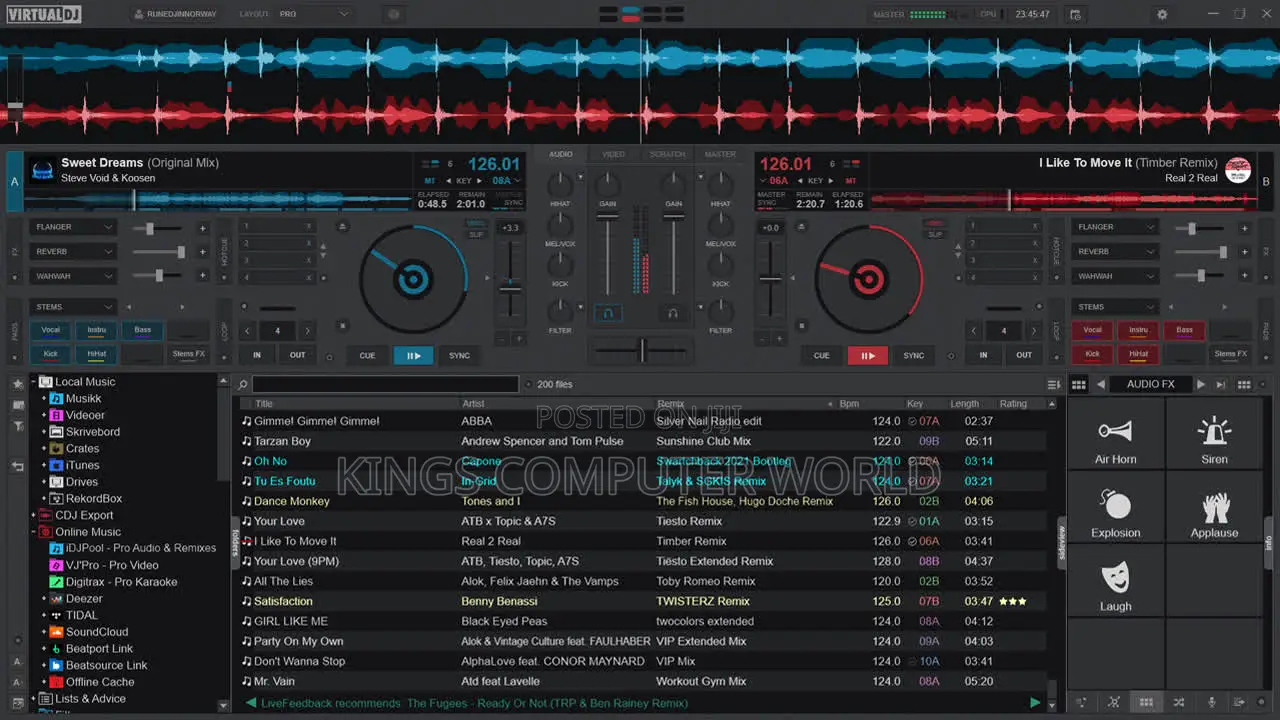Image resolution: width=1280 pixels, height=720 pixels.
Task: Trigger the Siren sample
Action: tap(1214, 435)
